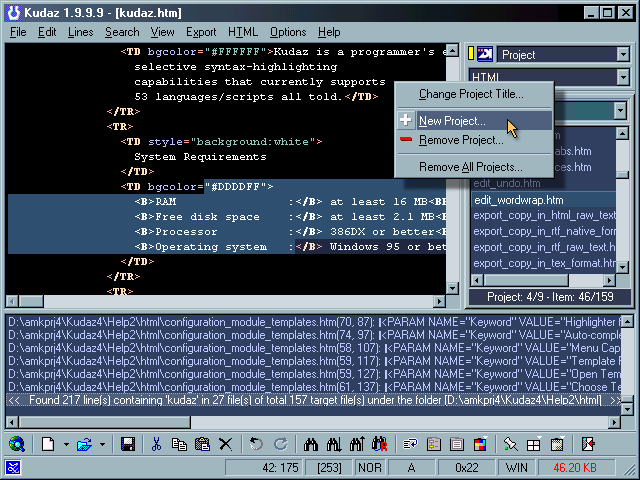Click the search results scroll-up arrow
The image size is (640, 480).
click(x=627, y=321)
